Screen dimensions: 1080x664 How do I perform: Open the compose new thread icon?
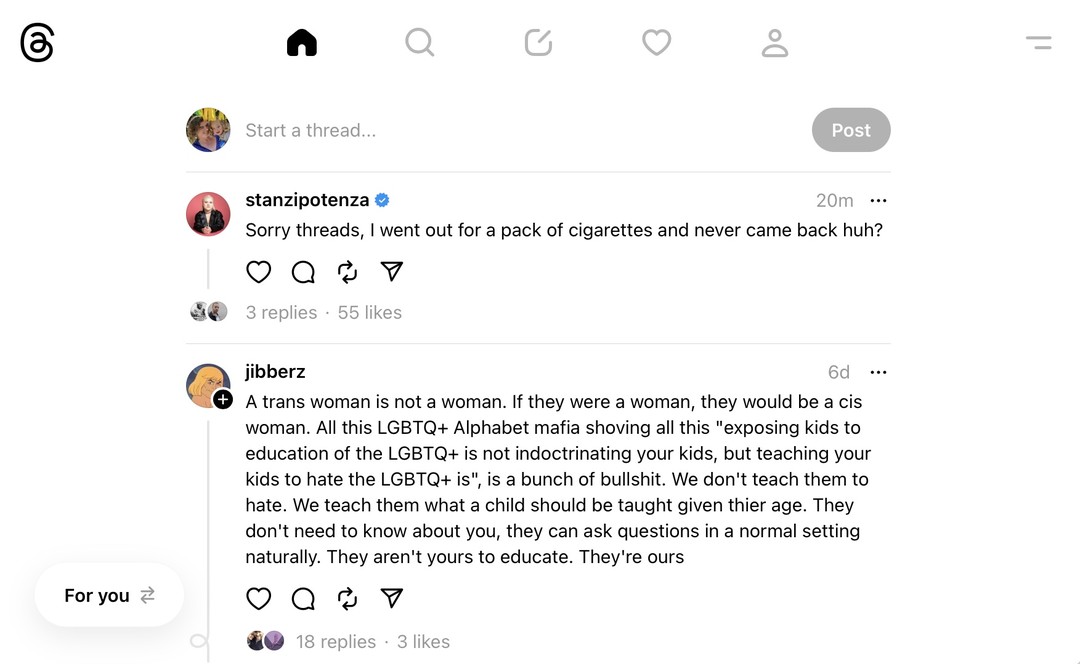(x=538, y=42)
